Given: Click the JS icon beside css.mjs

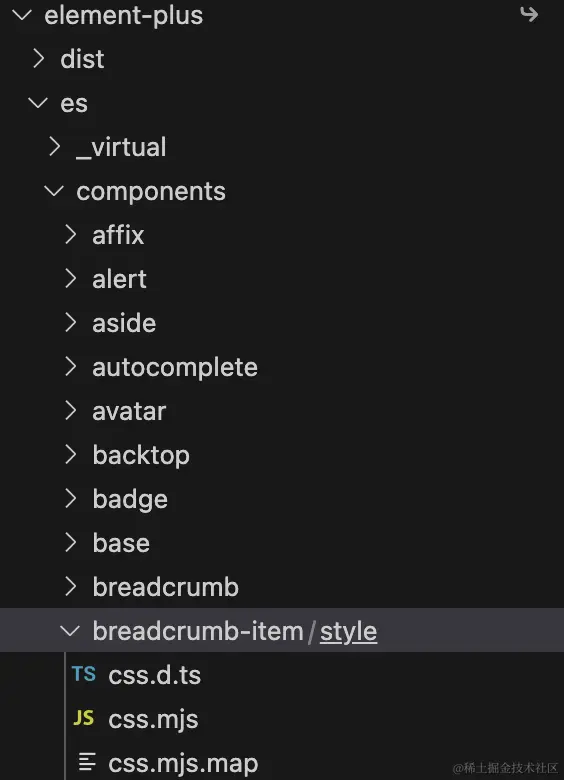Looking at the screenshot, I should pos(84,718).
